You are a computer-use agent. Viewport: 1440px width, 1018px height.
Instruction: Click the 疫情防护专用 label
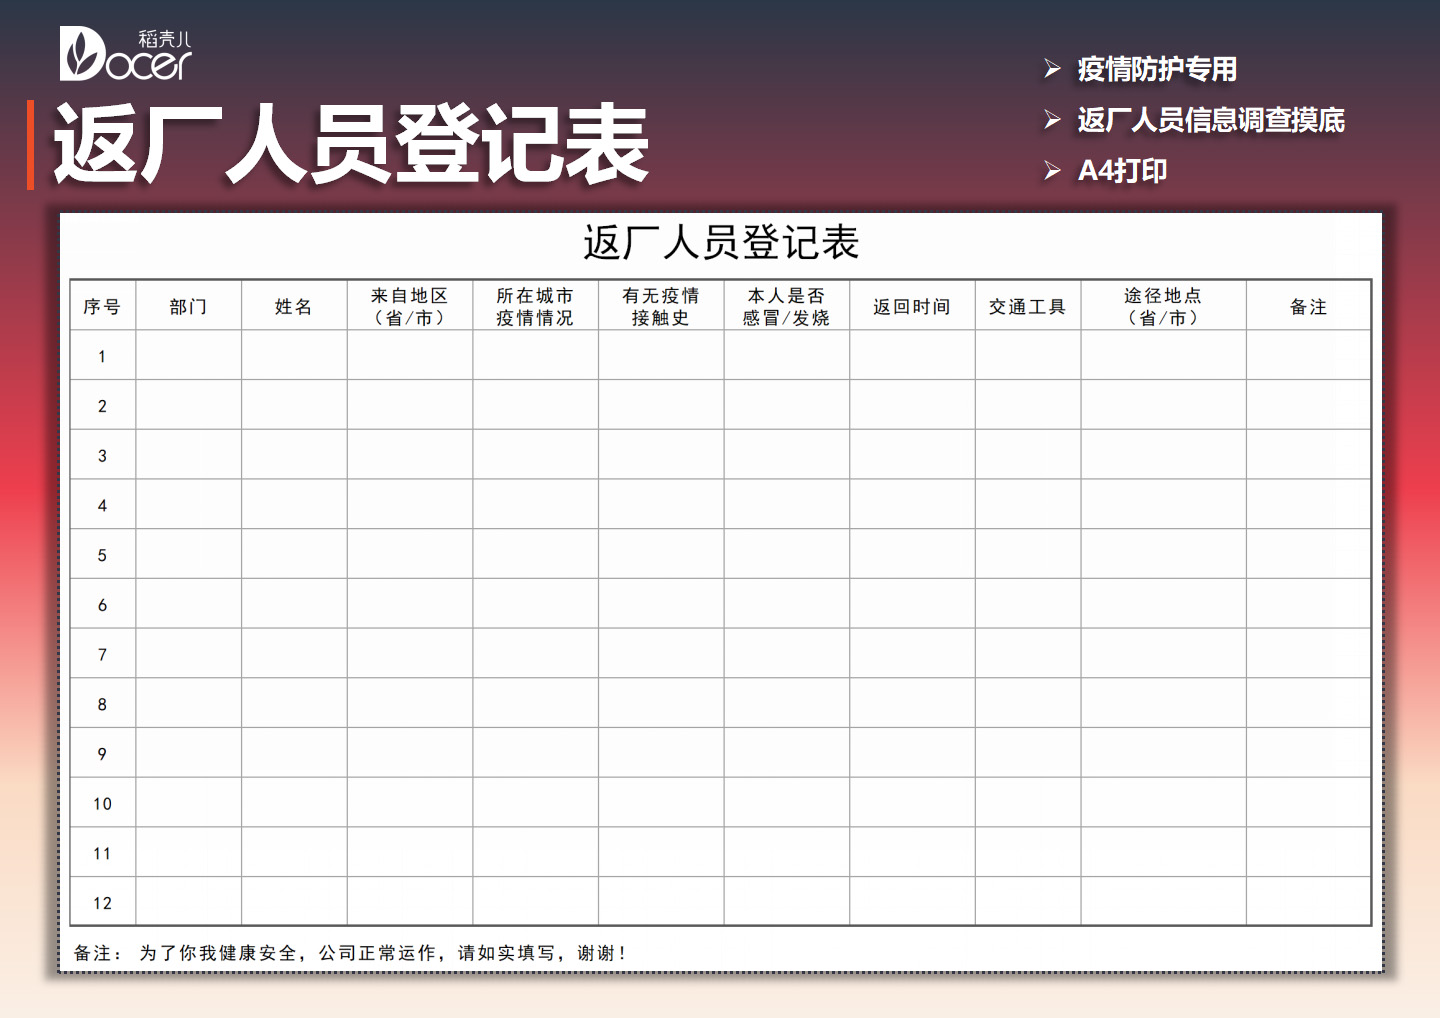click(x=1156, y=69)
